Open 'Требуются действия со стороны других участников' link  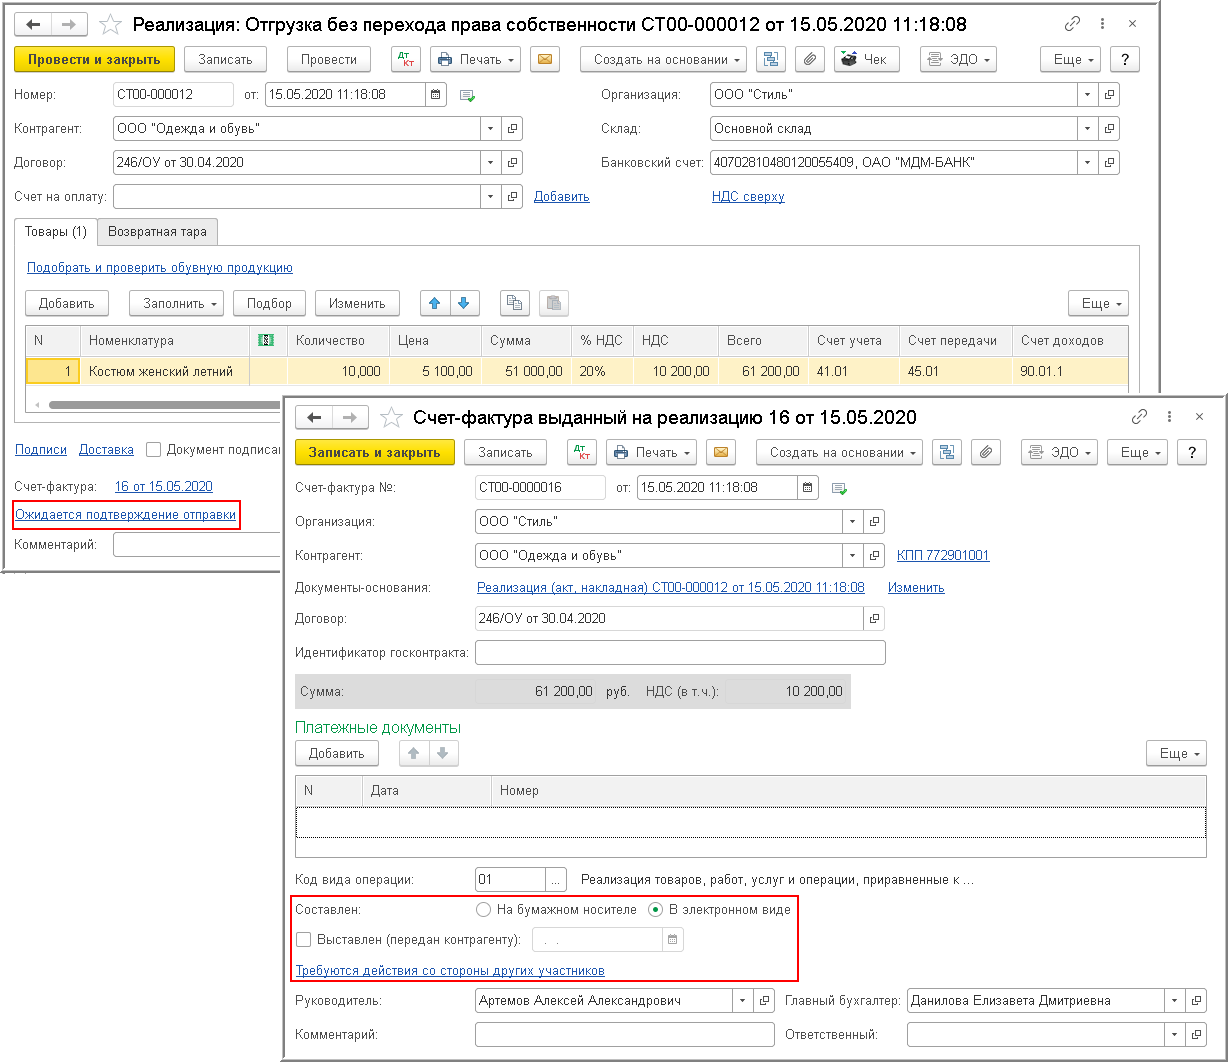pyautogui.click(x=450, y=971)
